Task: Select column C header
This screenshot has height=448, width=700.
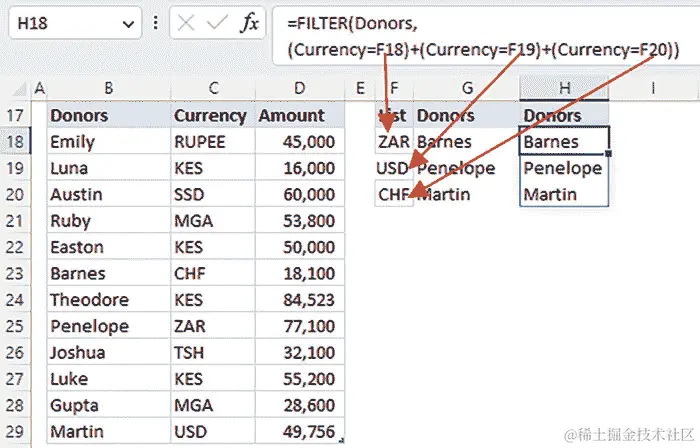Action: (x=213, y=88)
